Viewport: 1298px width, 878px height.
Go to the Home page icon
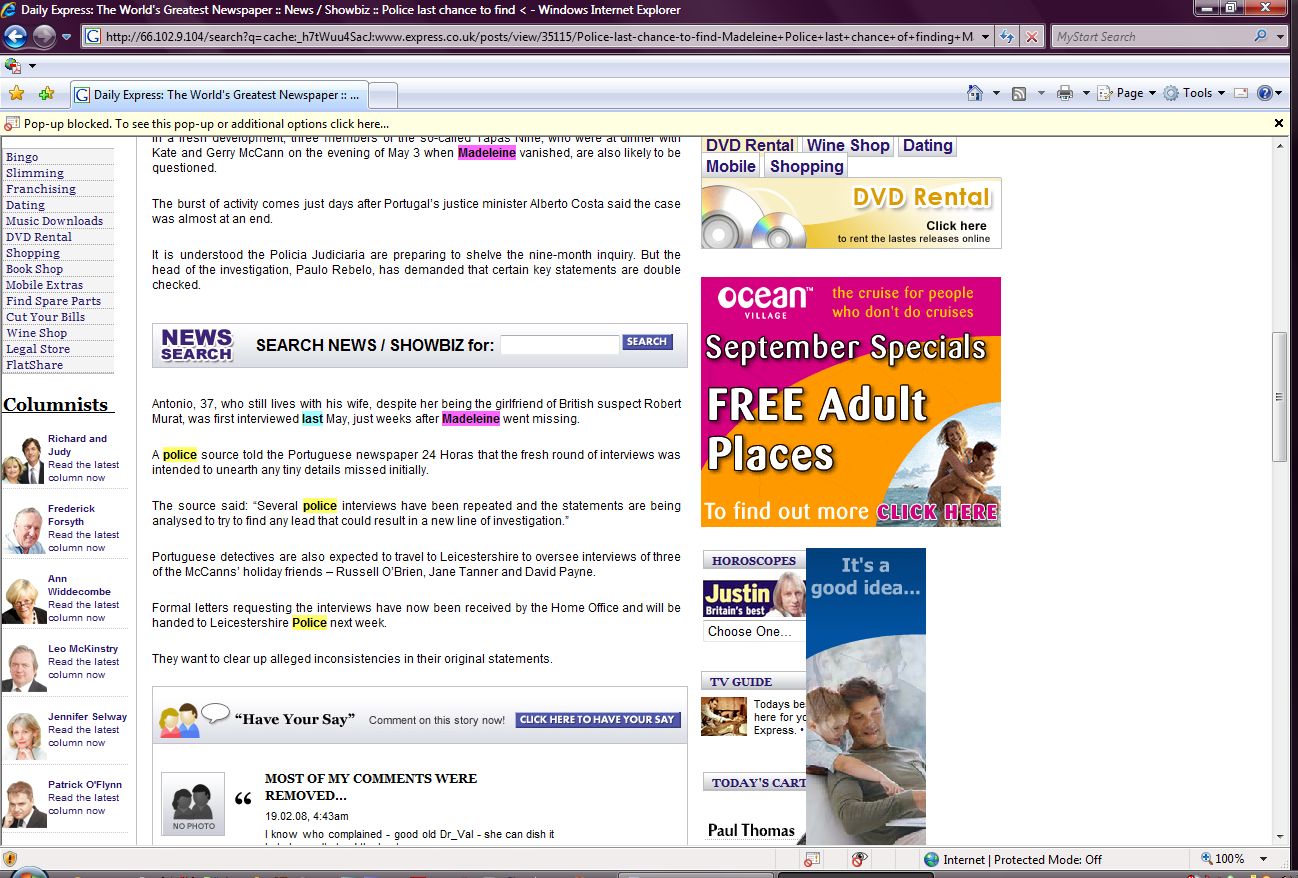[975, 93]
